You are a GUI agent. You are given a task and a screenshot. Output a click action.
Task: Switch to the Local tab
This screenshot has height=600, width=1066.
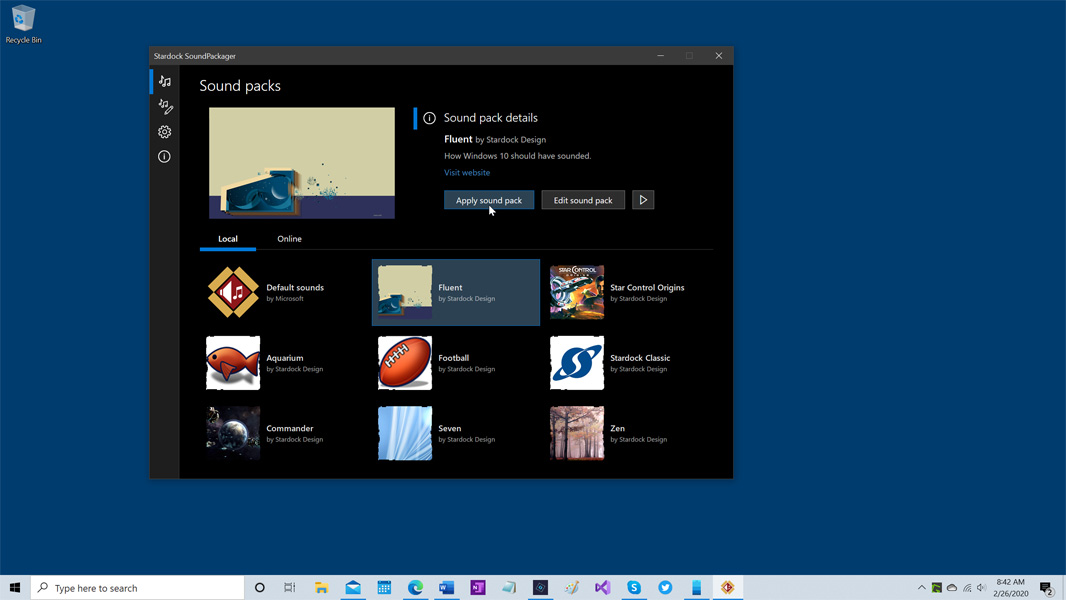point(228,239)
